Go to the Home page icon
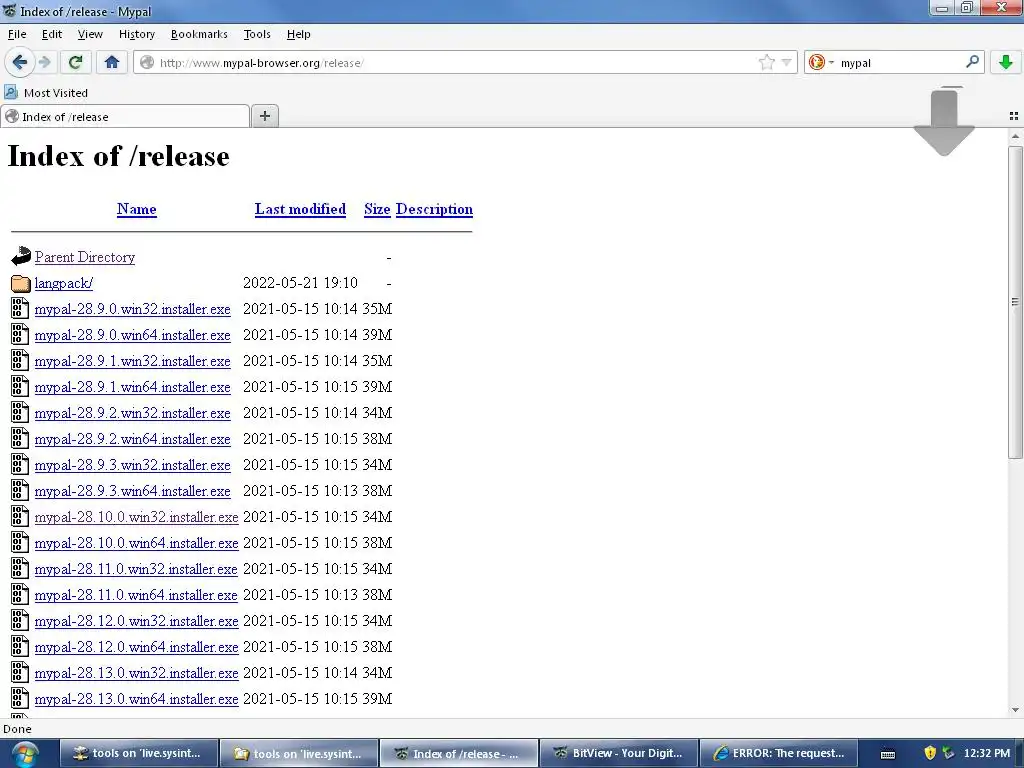 click(112, 63)
